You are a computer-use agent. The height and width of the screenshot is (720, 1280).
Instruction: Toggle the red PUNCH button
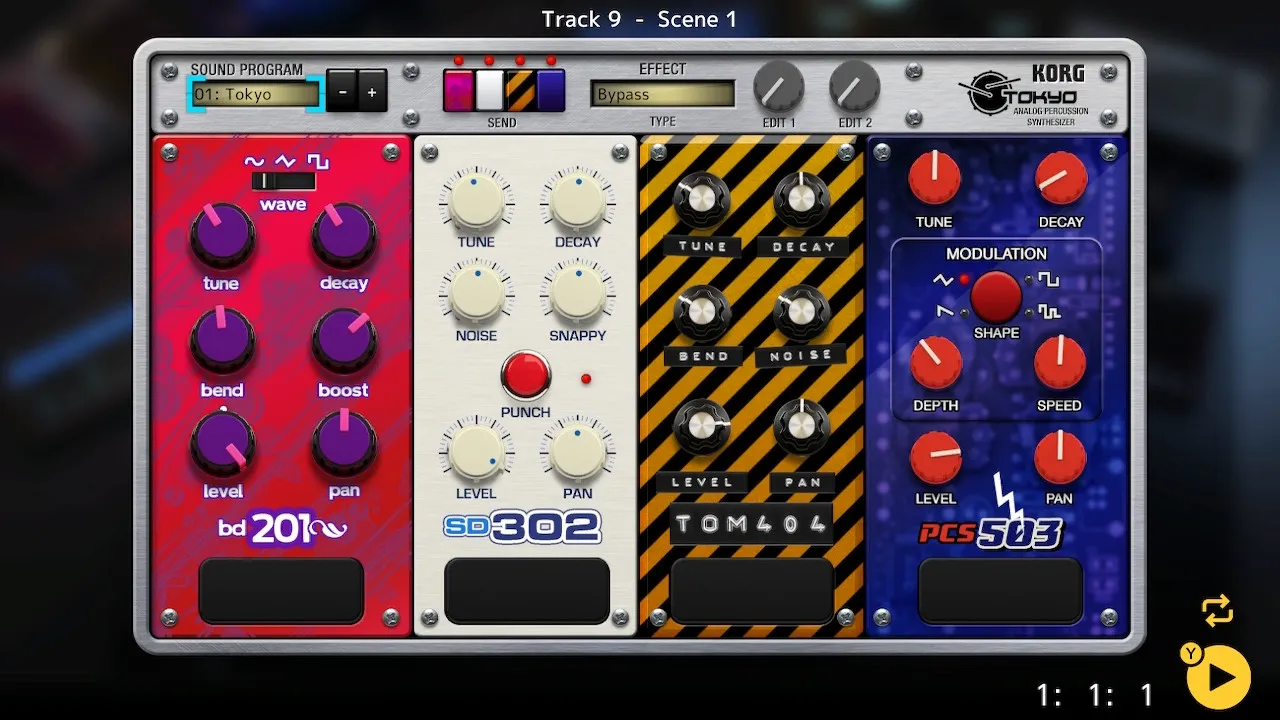pyautogui.click(x=526, y=376)
